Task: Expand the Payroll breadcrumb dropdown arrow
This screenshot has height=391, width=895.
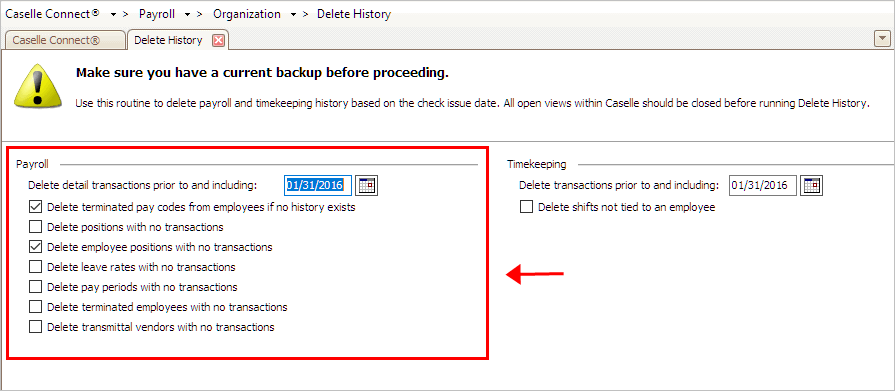Action: coord(188,14)
